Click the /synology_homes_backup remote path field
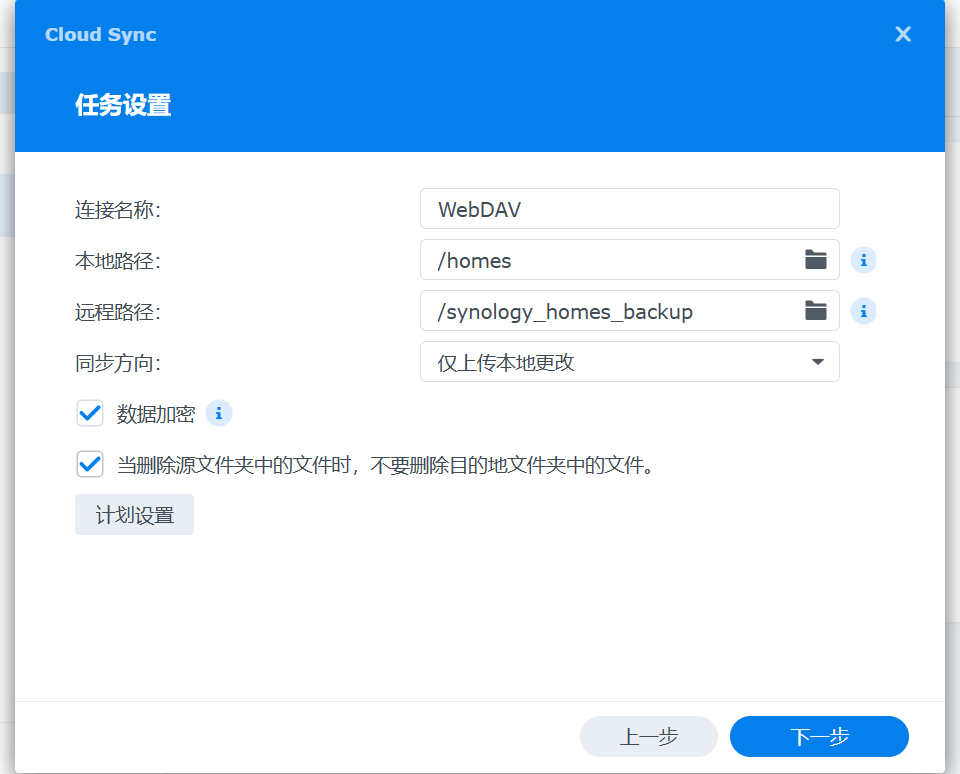 tap(610, 311)
